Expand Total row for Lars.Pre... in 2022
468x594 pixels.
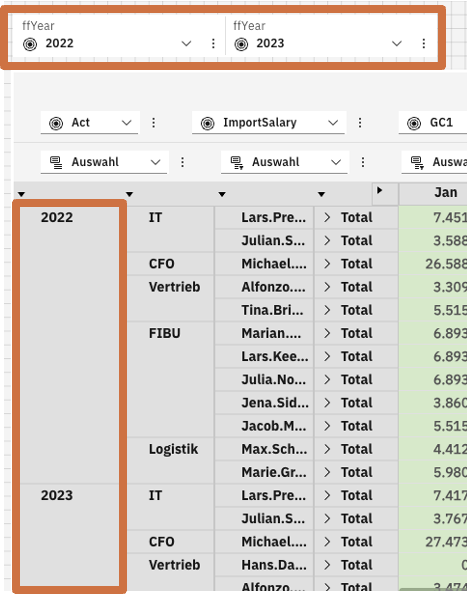pyautogui.click(x=327, y=217)
